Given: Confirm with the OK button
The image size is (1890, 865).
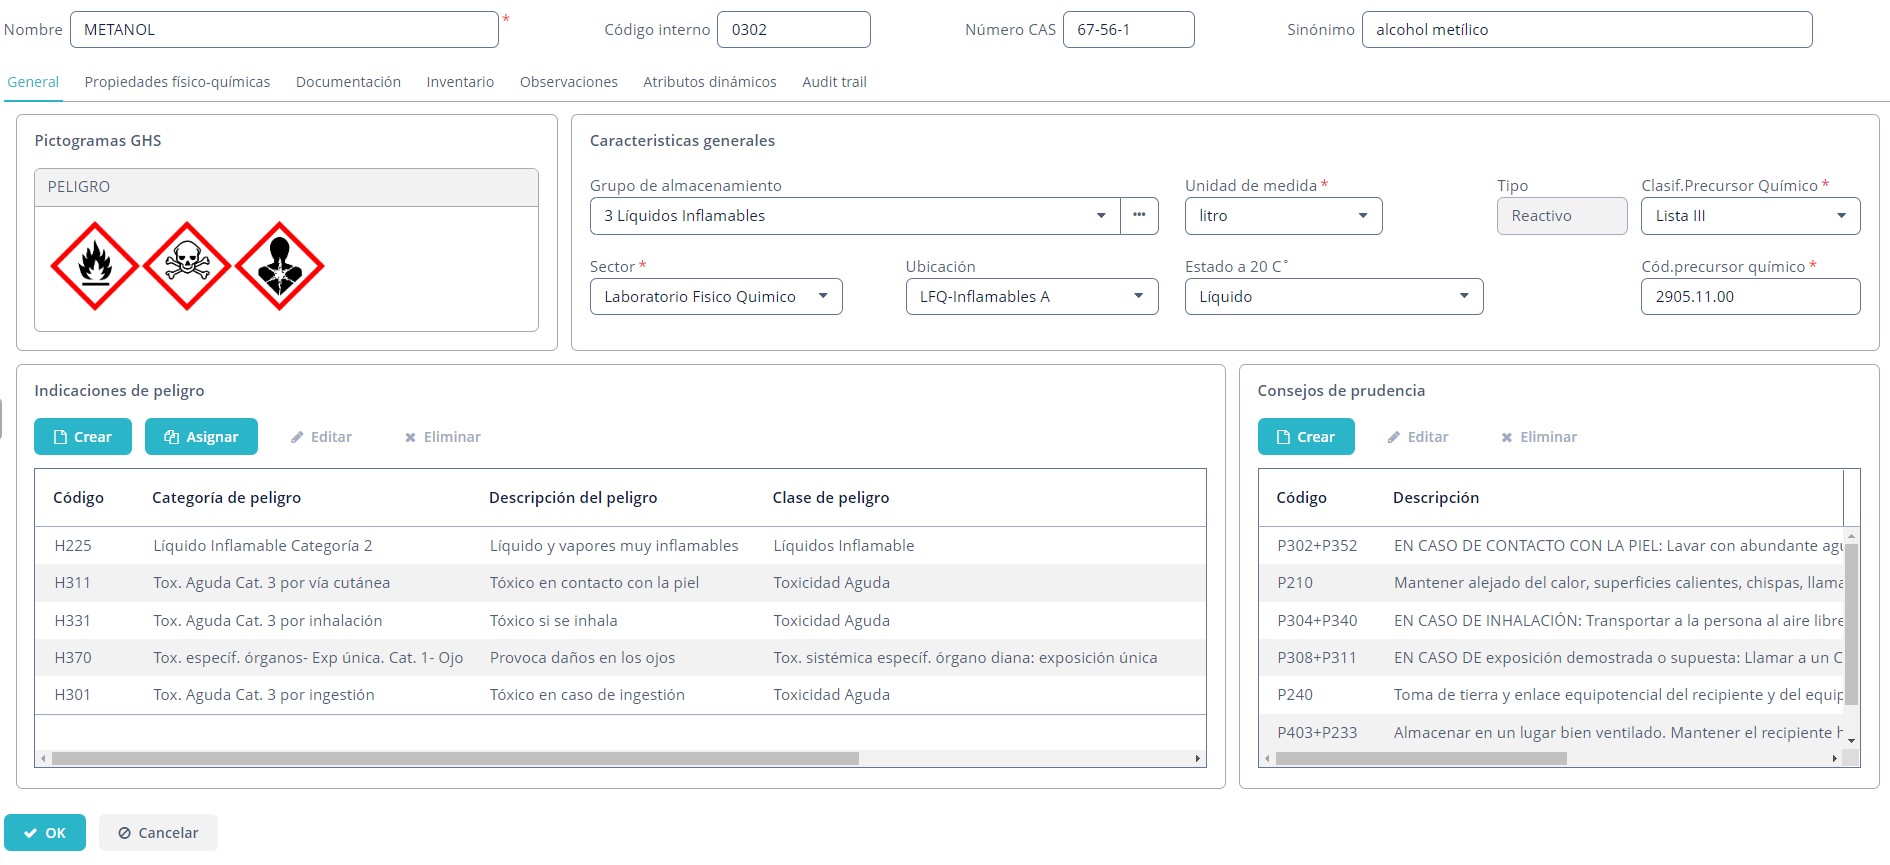Looking at the screenshot, I should point(45,833).
